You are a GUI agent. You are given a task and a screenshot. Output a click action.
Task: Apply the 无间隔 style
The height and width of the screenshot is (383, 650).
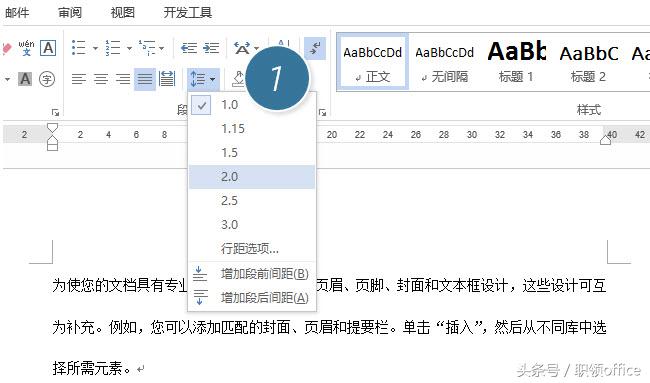(x=444, y=62)
